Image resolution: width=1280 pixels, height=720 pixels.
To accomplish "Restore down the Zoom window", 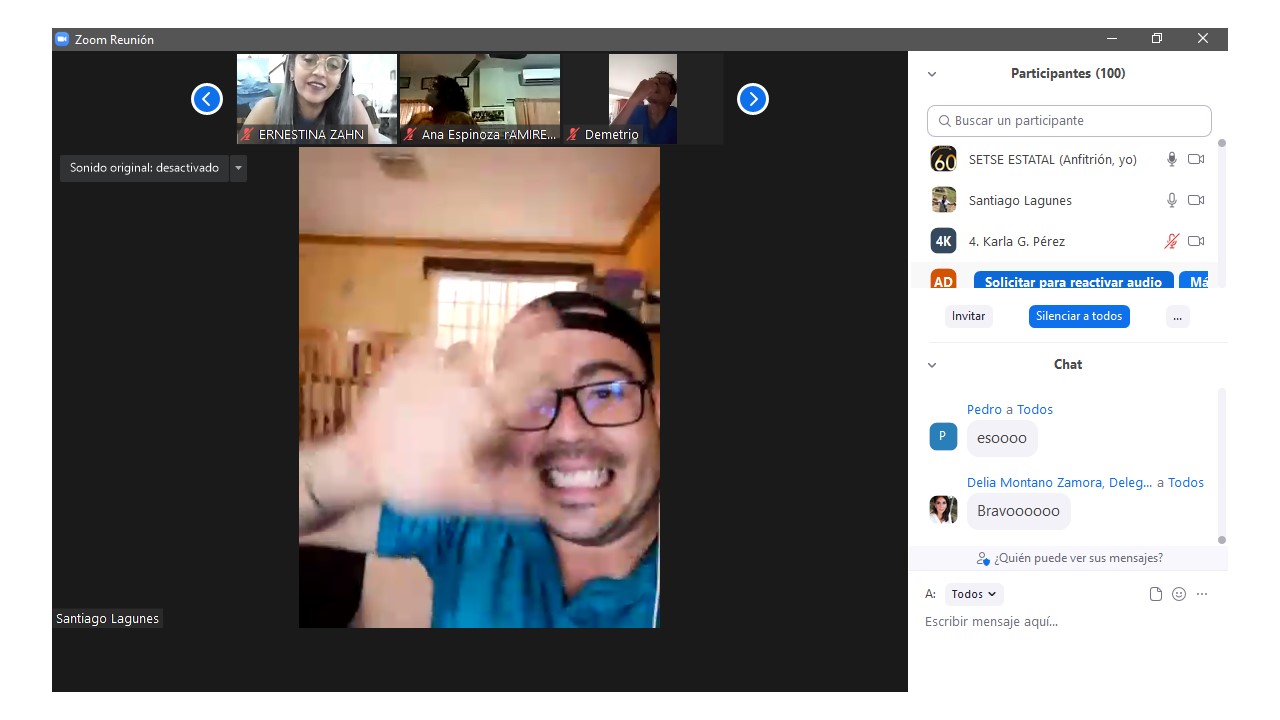I will tap(1157, 39).
